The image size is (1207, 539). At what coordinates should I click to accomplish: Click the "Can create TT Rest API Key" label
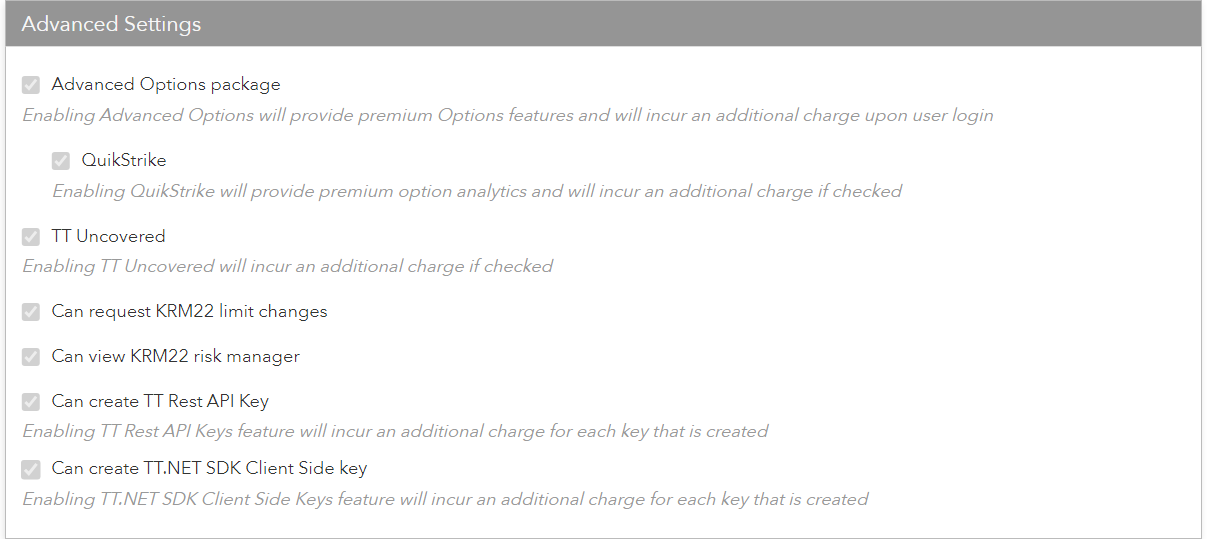tap(160, 401)
